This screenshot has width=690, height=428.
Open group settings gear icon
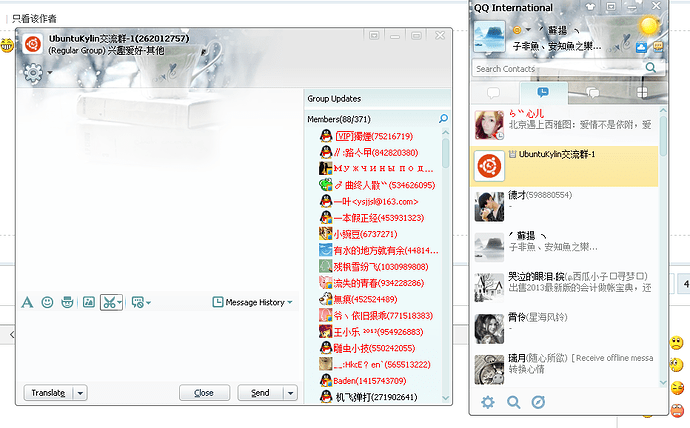33,73
